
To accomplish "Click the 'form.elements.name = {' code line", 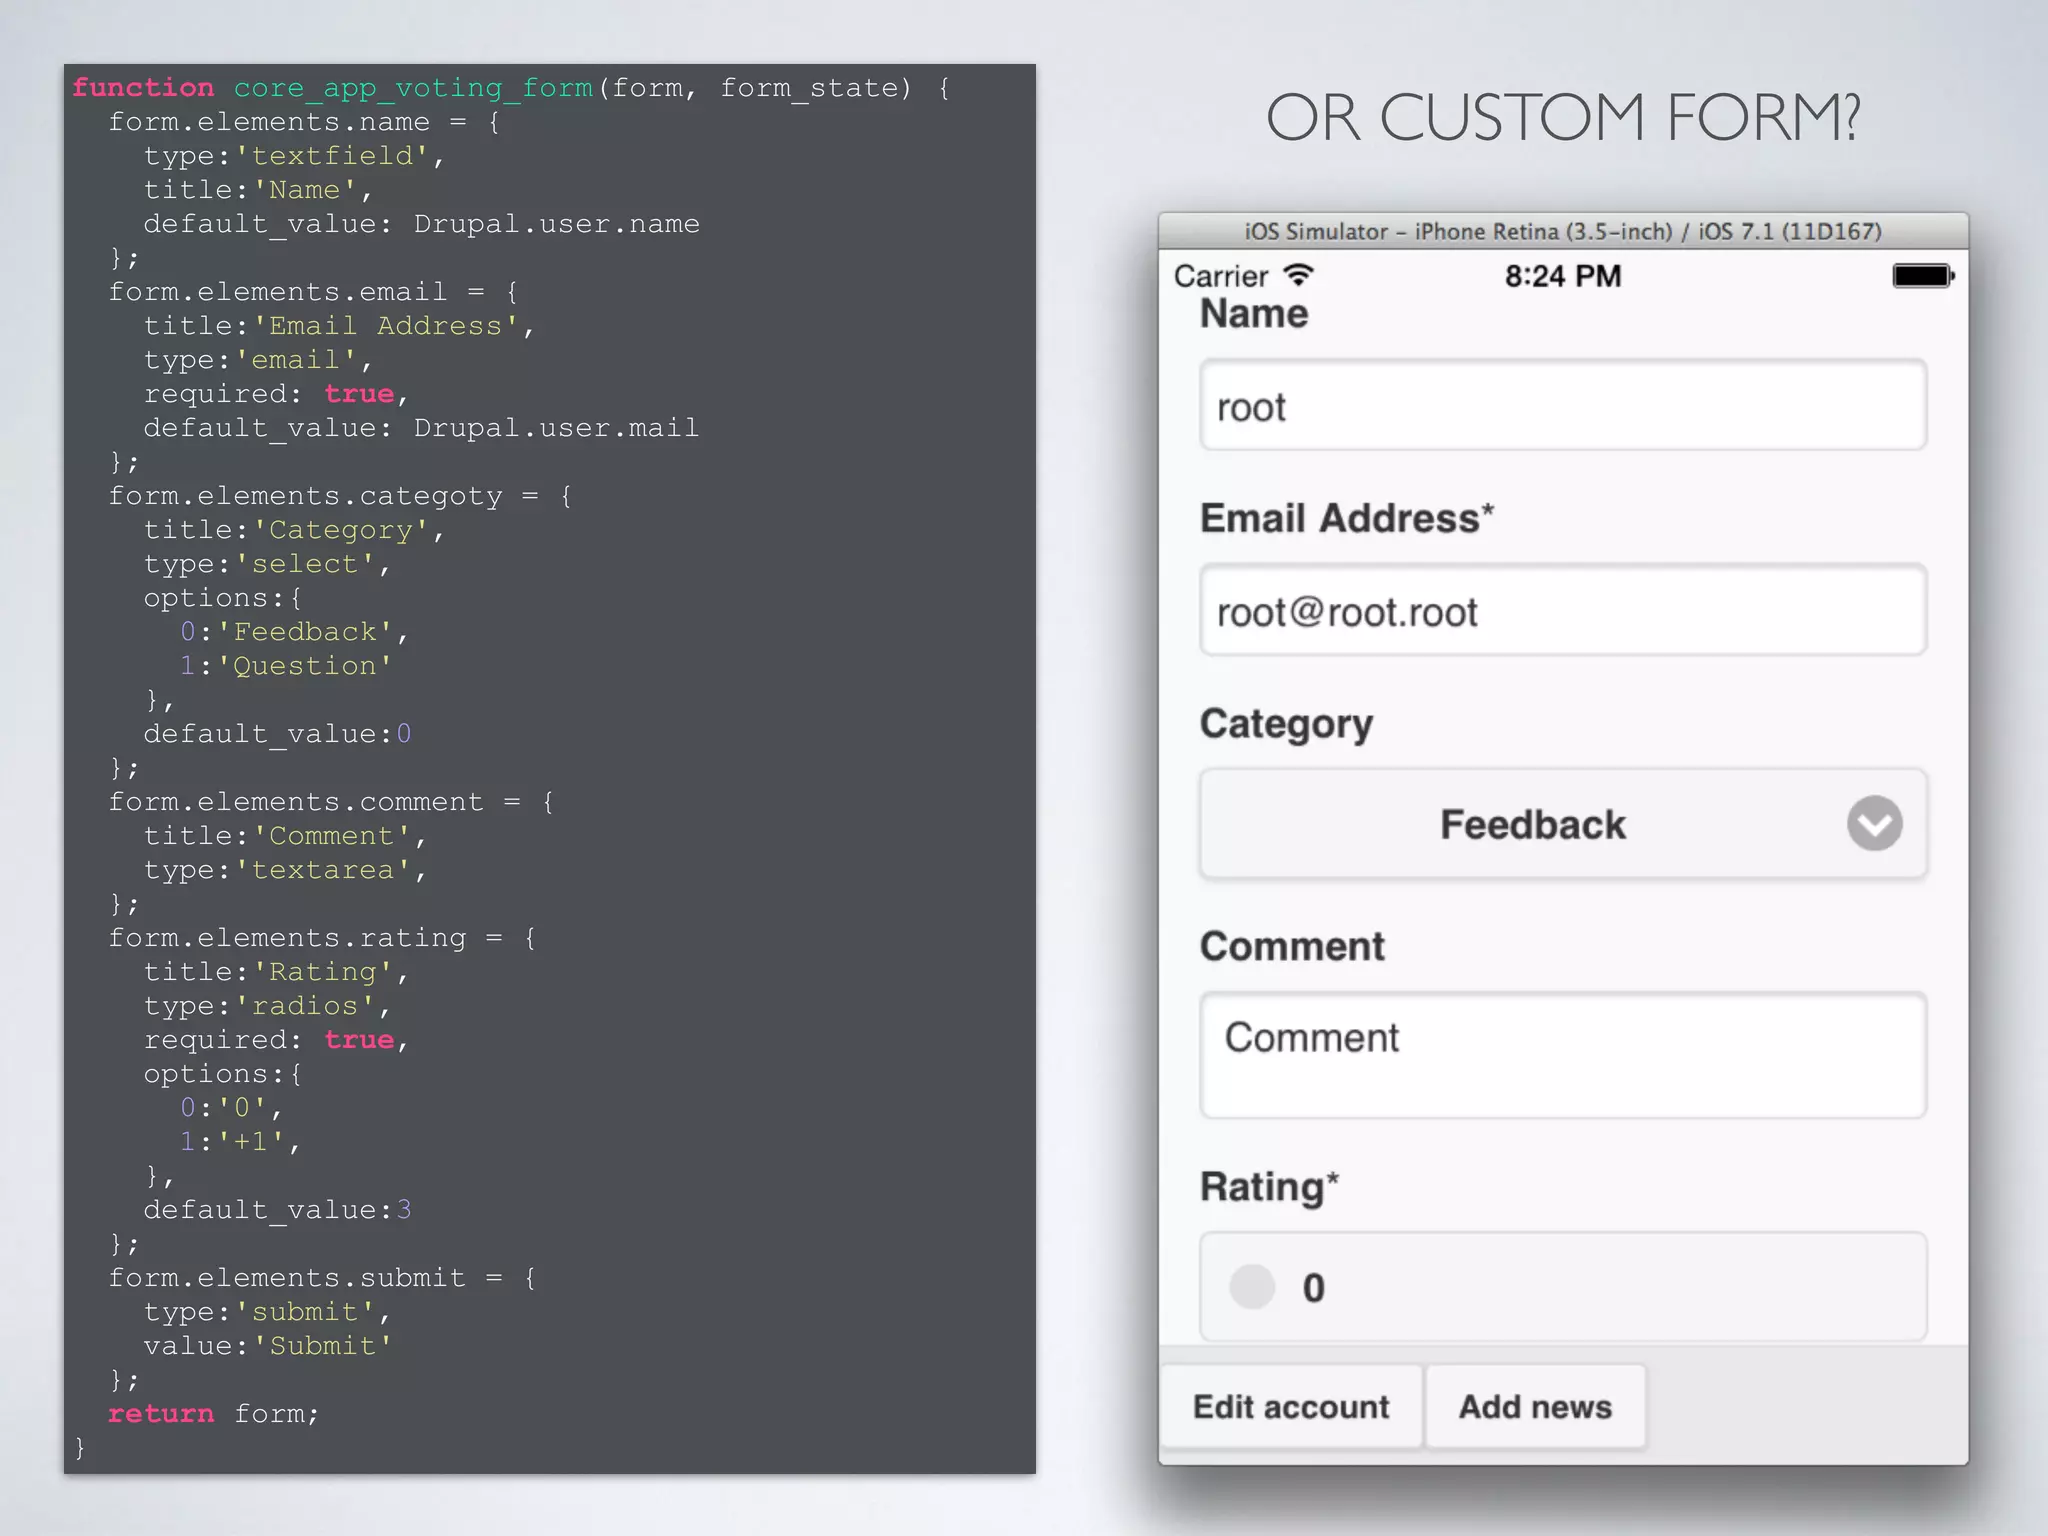I will (x=304, y=122).
